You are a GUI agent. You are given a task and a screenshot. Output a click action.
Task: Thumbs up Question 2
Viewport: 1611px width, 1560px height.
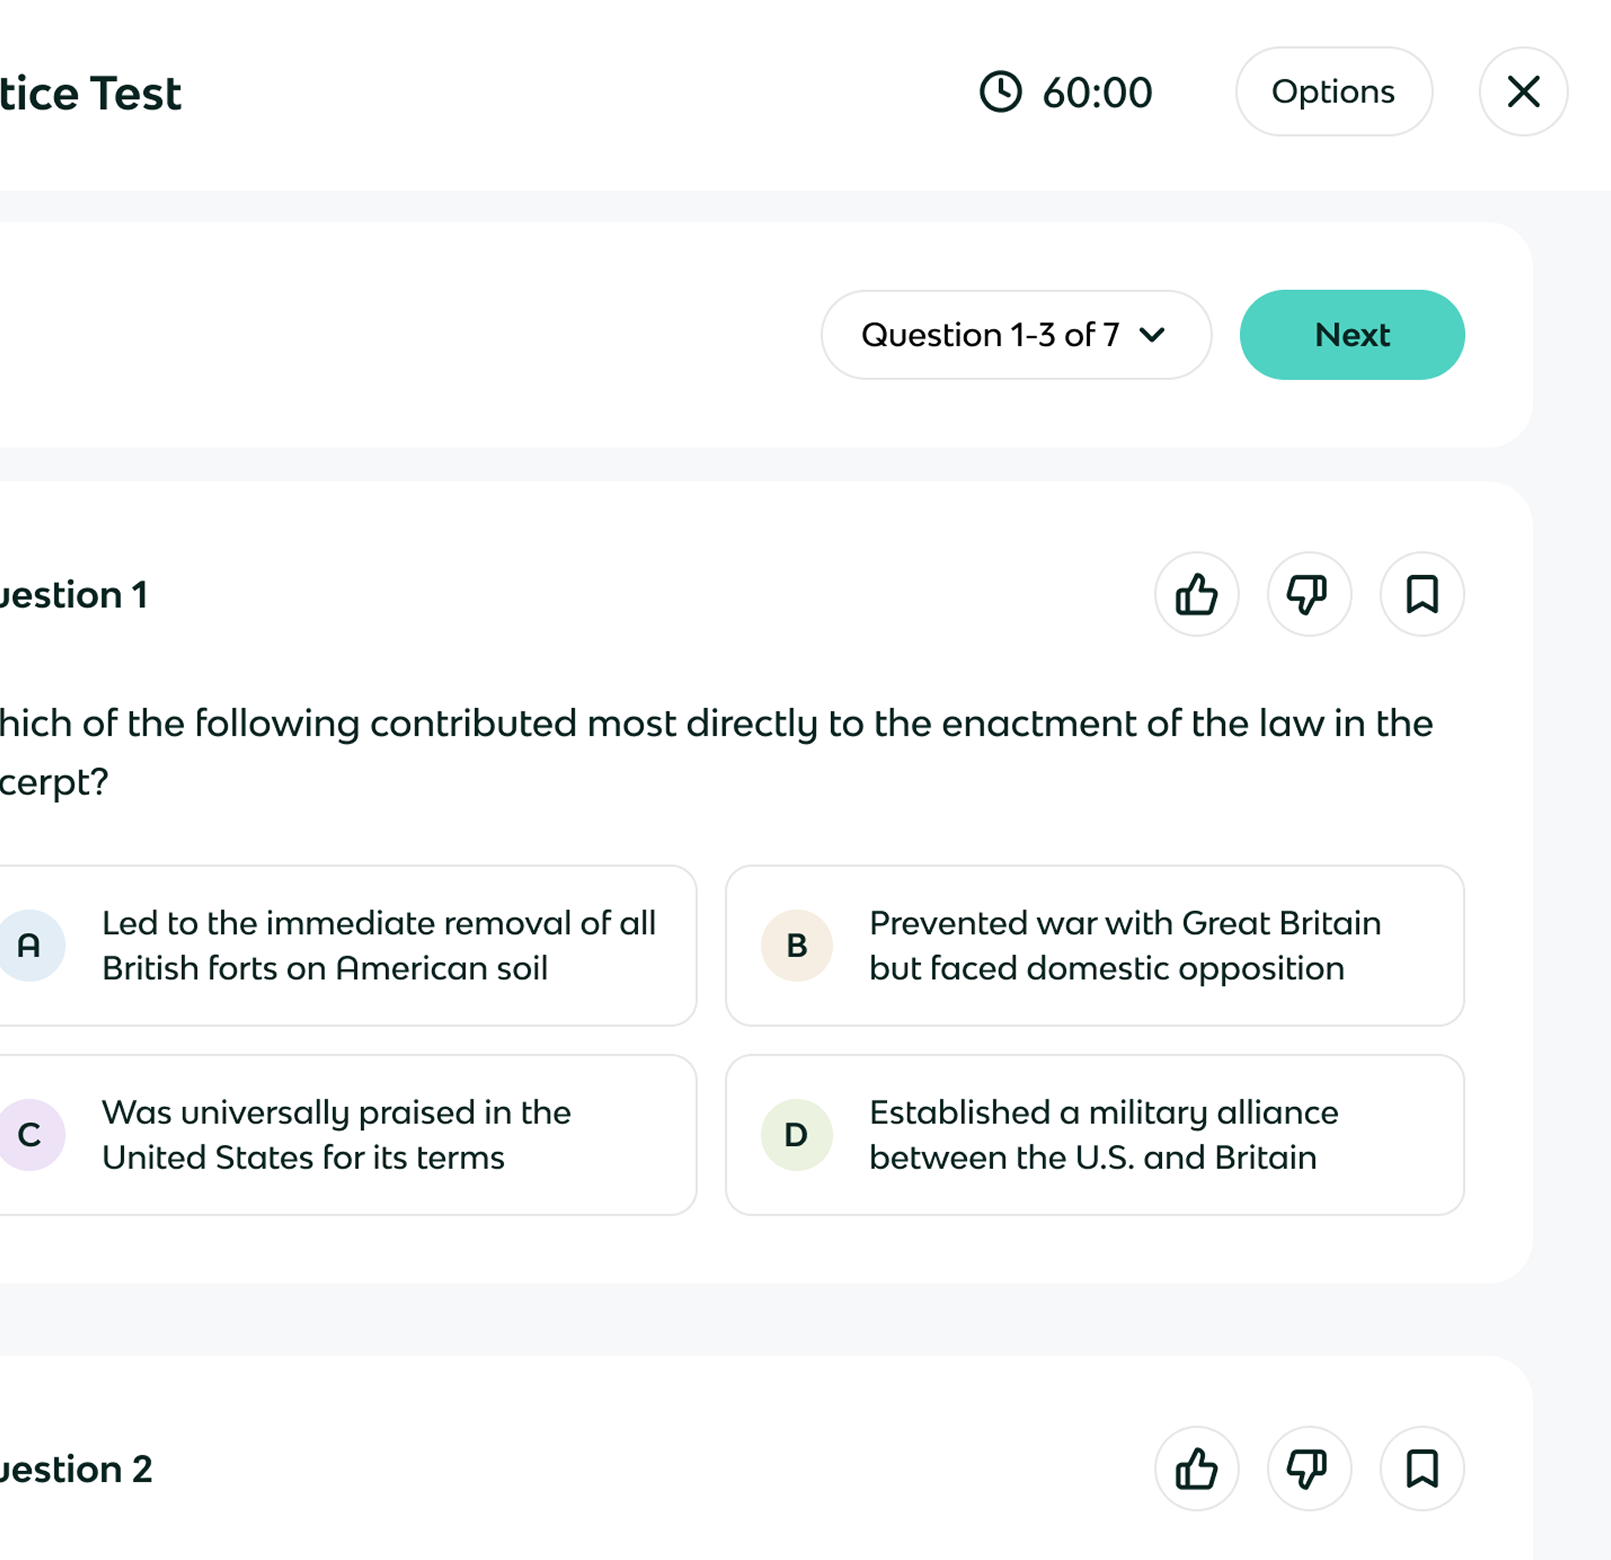(x=1196, y=1469)
